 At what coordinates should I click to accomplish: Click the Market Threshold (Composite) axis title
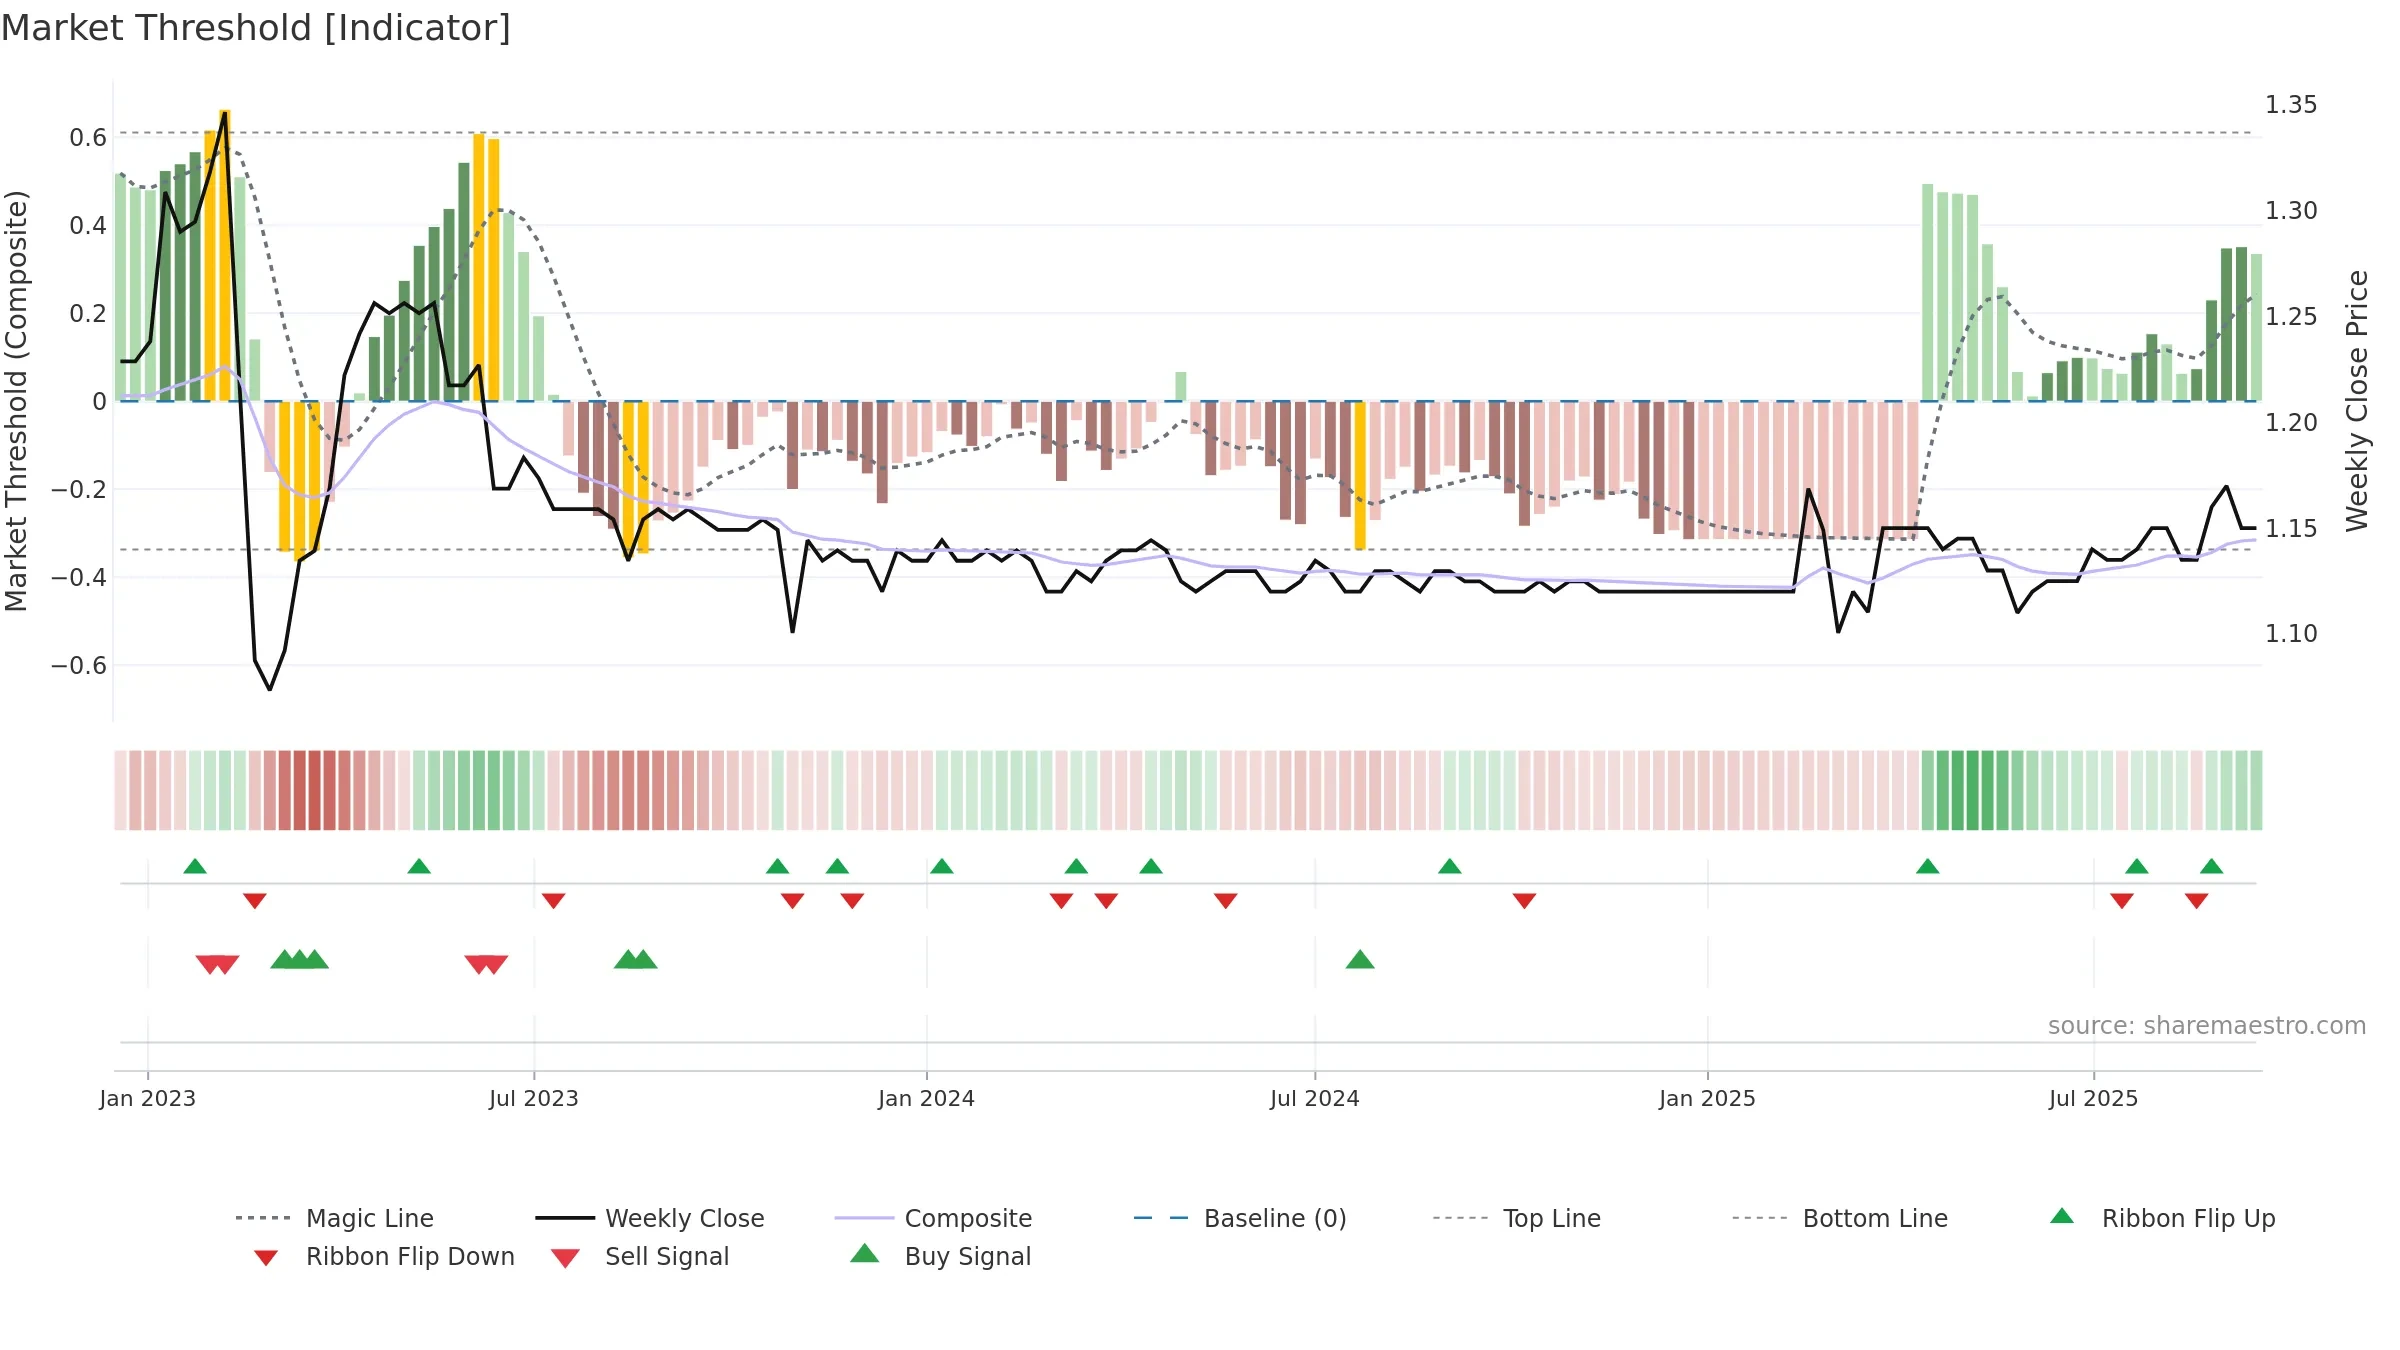[16, 400]
